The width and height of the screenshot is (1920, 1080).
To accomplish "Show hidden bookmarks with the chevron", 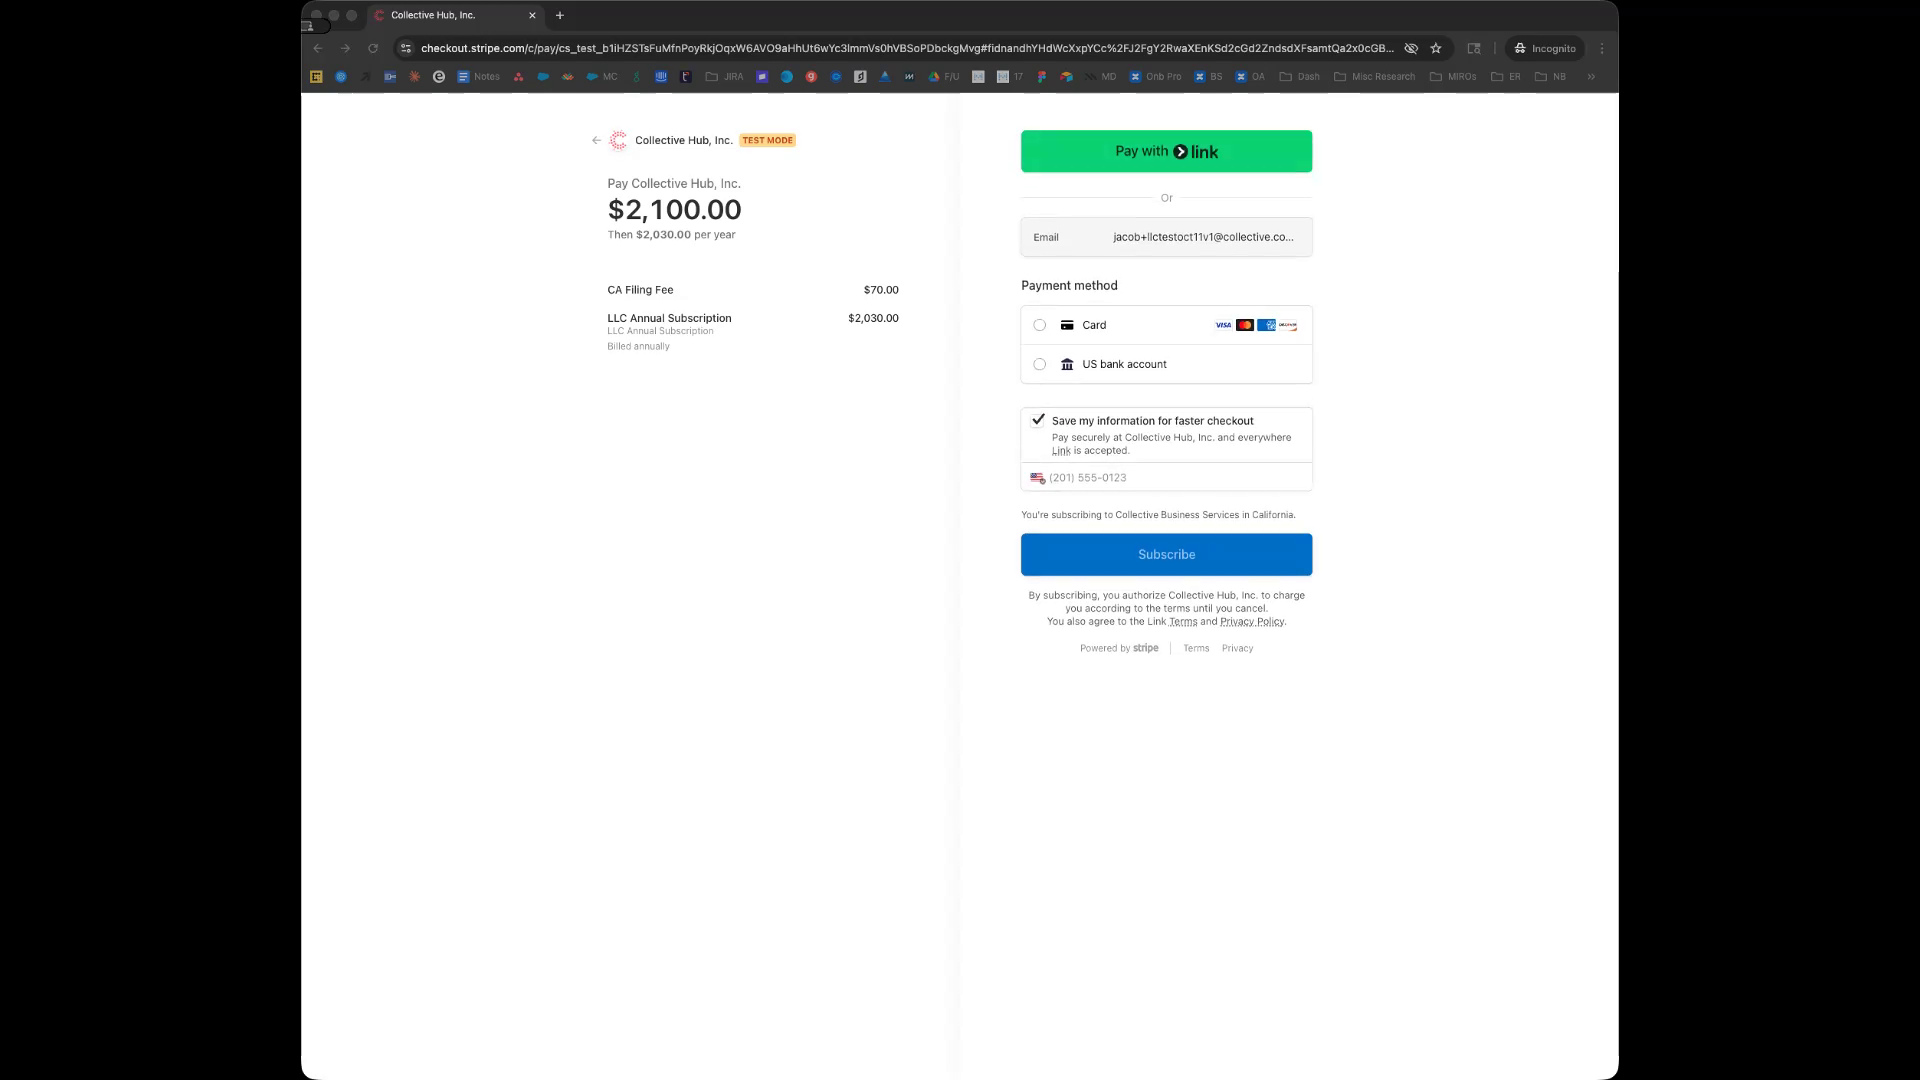I will tap(1591, 77).
